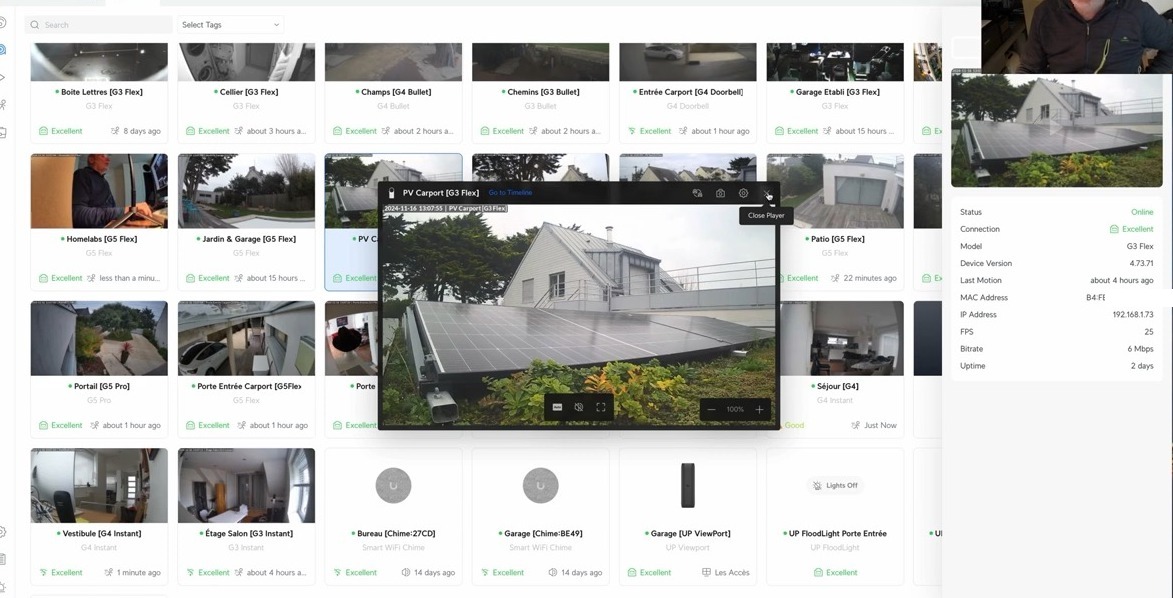The height and width of the screenshot is (598, 1173).
Task: Click Garage UP ViewPort connection icon
Action: pyautogui.click(x=632, y=573)
